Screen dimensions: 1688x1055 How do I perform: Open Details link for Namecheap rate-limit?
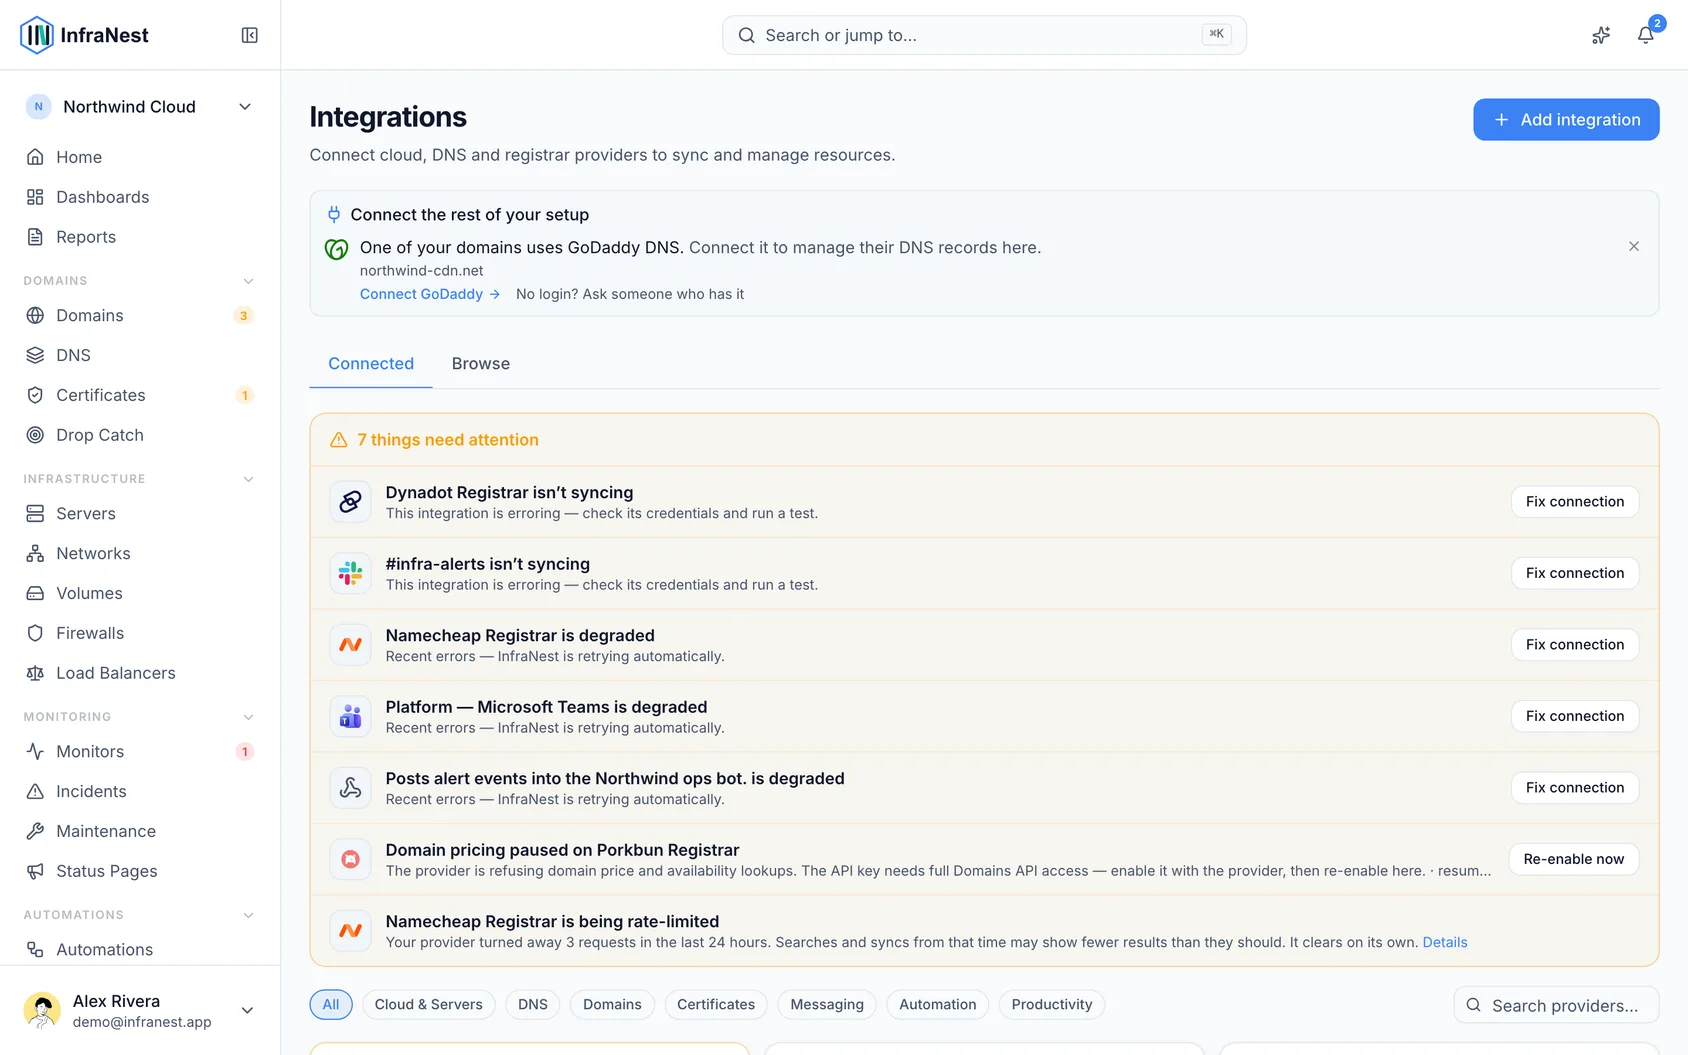click(x=1445, y=942)
